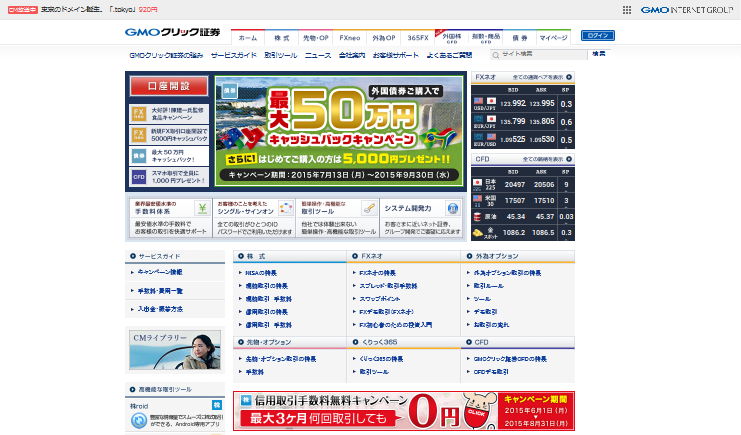Click the arrow icon beside 全ての銘柄を表示
This screenshot has height=435, width=741.
[569, 159]
